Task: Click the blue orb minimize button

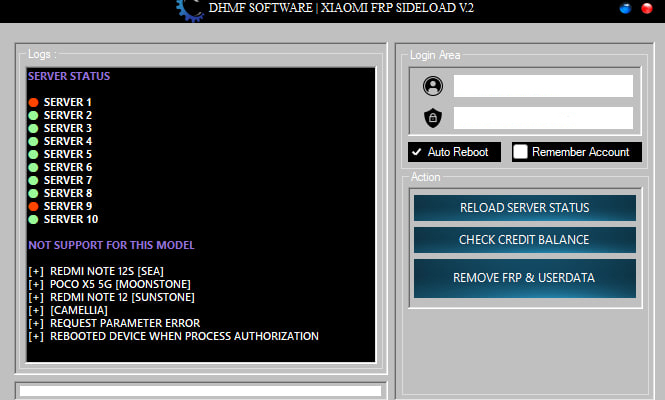Action: pos(625,8)
